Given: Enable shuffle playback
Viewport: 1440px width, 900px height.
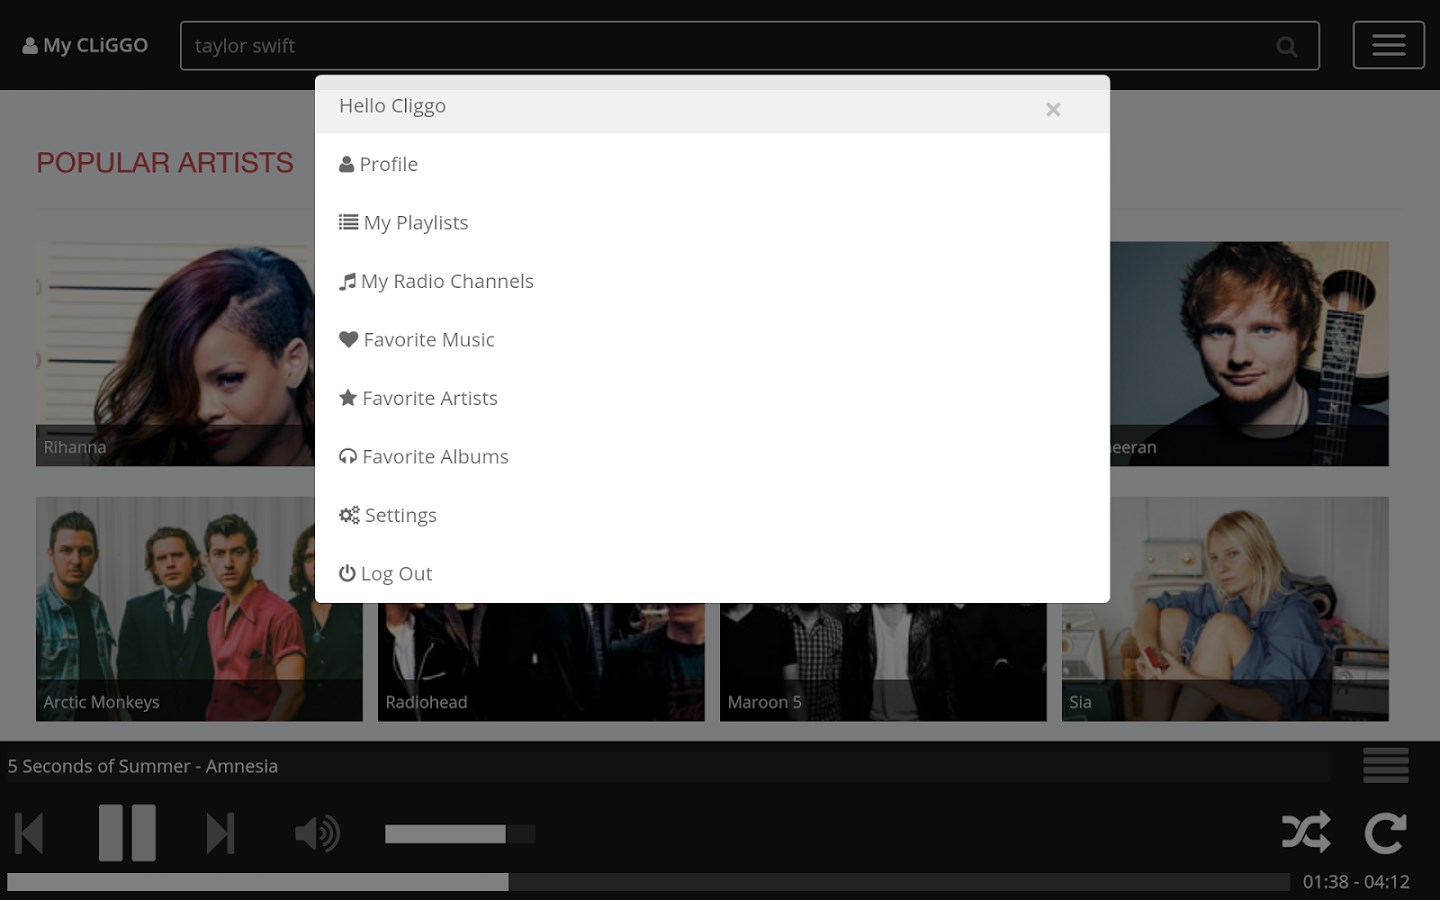Looking at the screenshot, I should point(1306,832).
